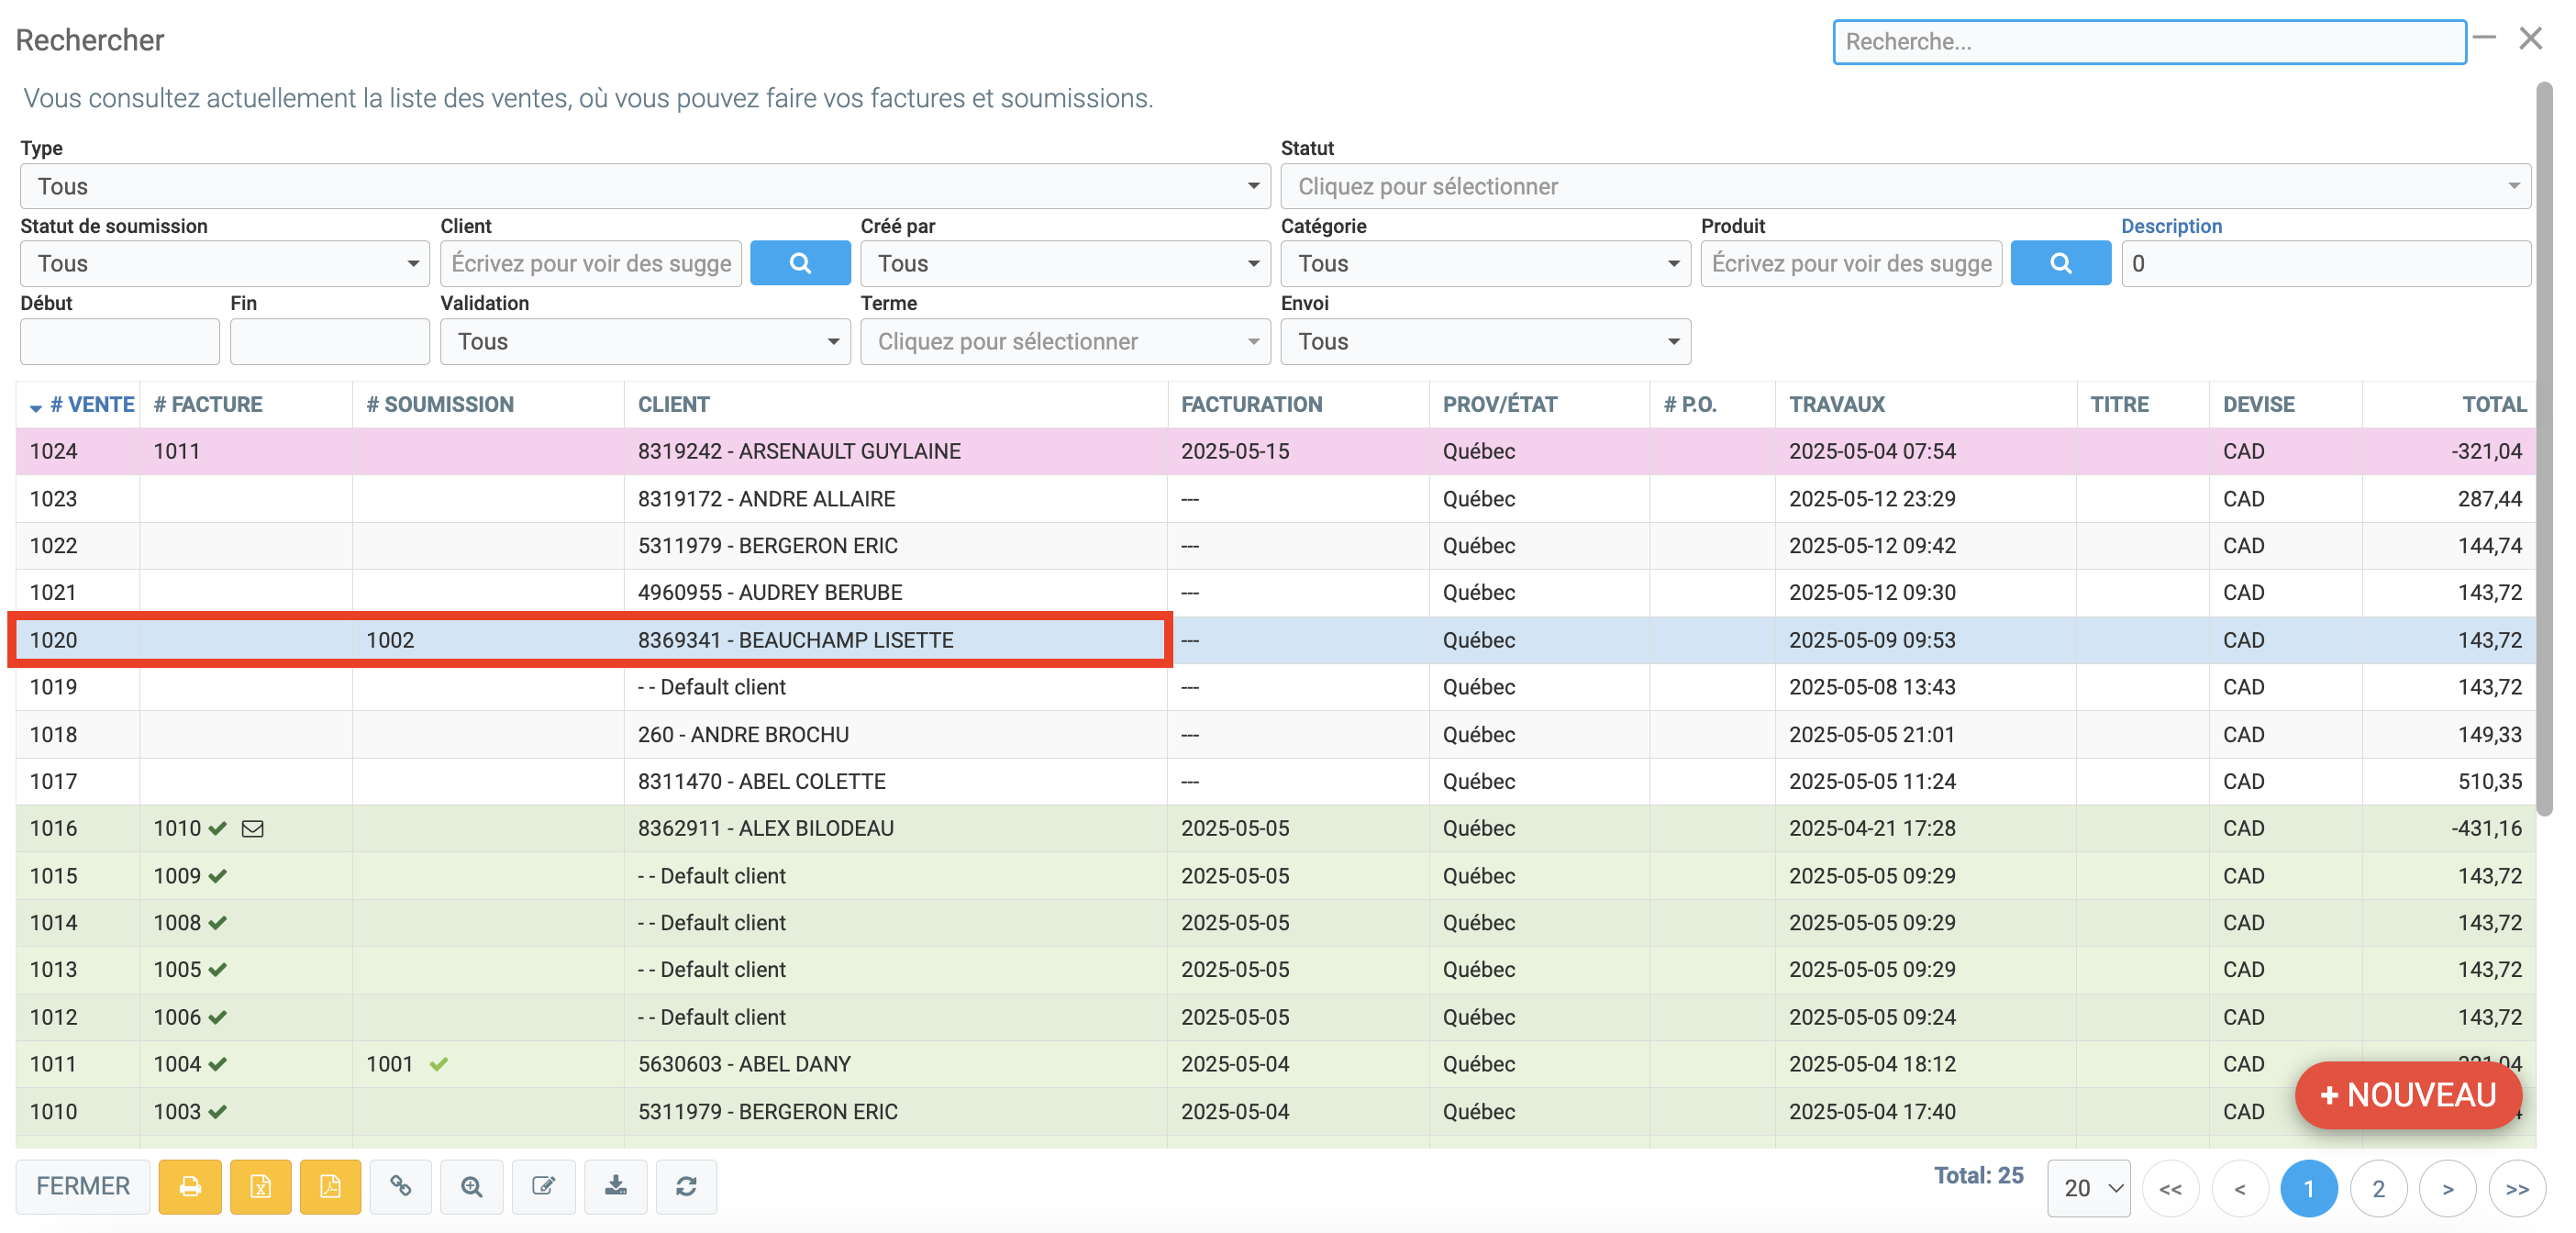The image size is (2576, 1233).
Task: Open the Validation dropdown
Action: 644,342
